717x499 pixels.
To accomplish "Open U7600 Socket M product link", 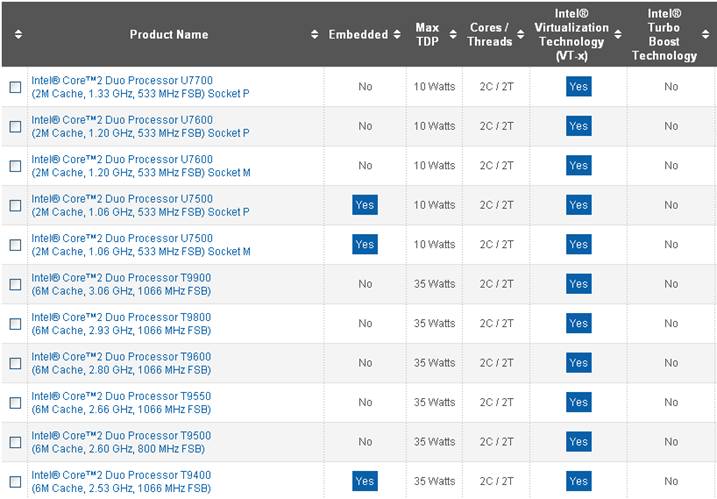I will 141,166.
